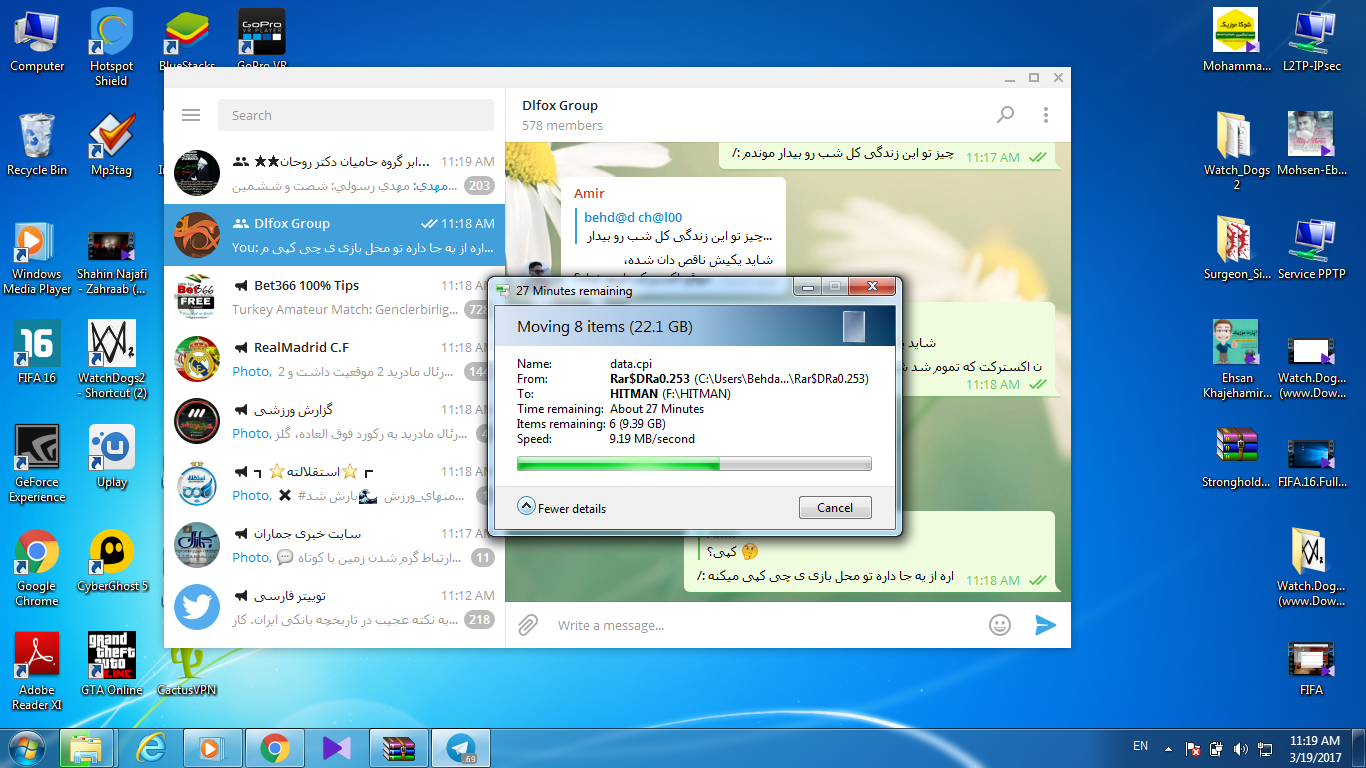1366x768 pixels.
Task: Select the L2TP-IPsec connection icon
Action: pos(1311,40)
